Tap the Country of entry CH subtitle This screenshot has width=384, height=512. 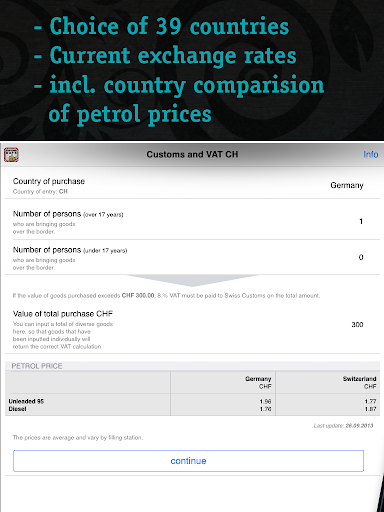point(40,192)
